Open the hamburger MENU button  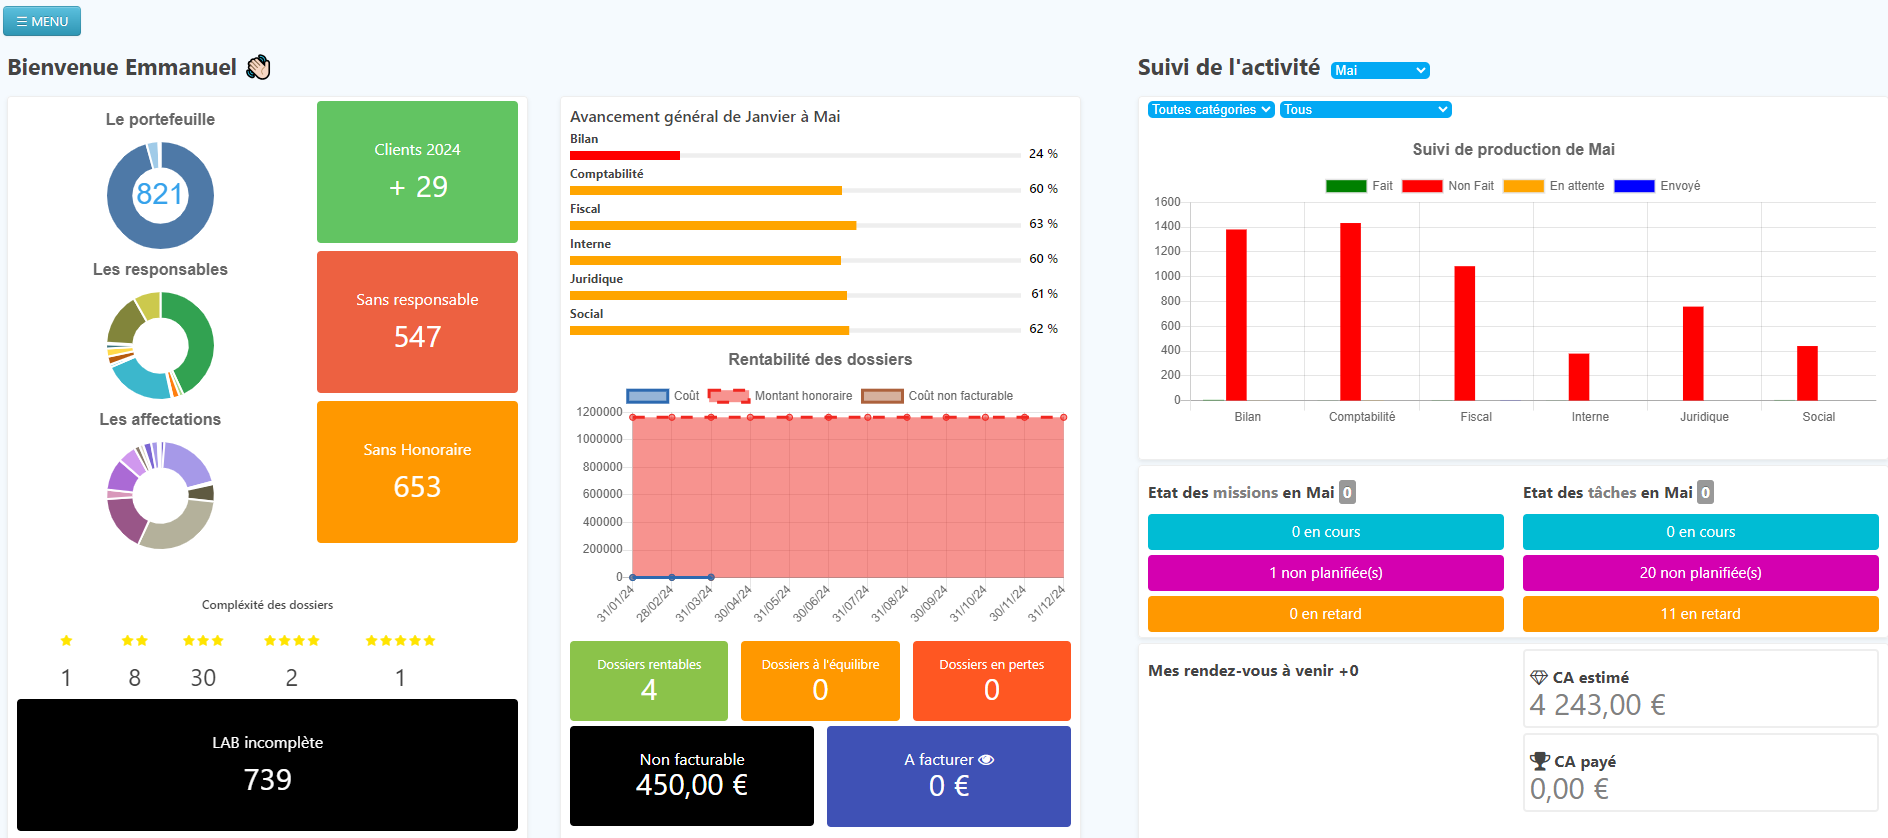(42, 21)
